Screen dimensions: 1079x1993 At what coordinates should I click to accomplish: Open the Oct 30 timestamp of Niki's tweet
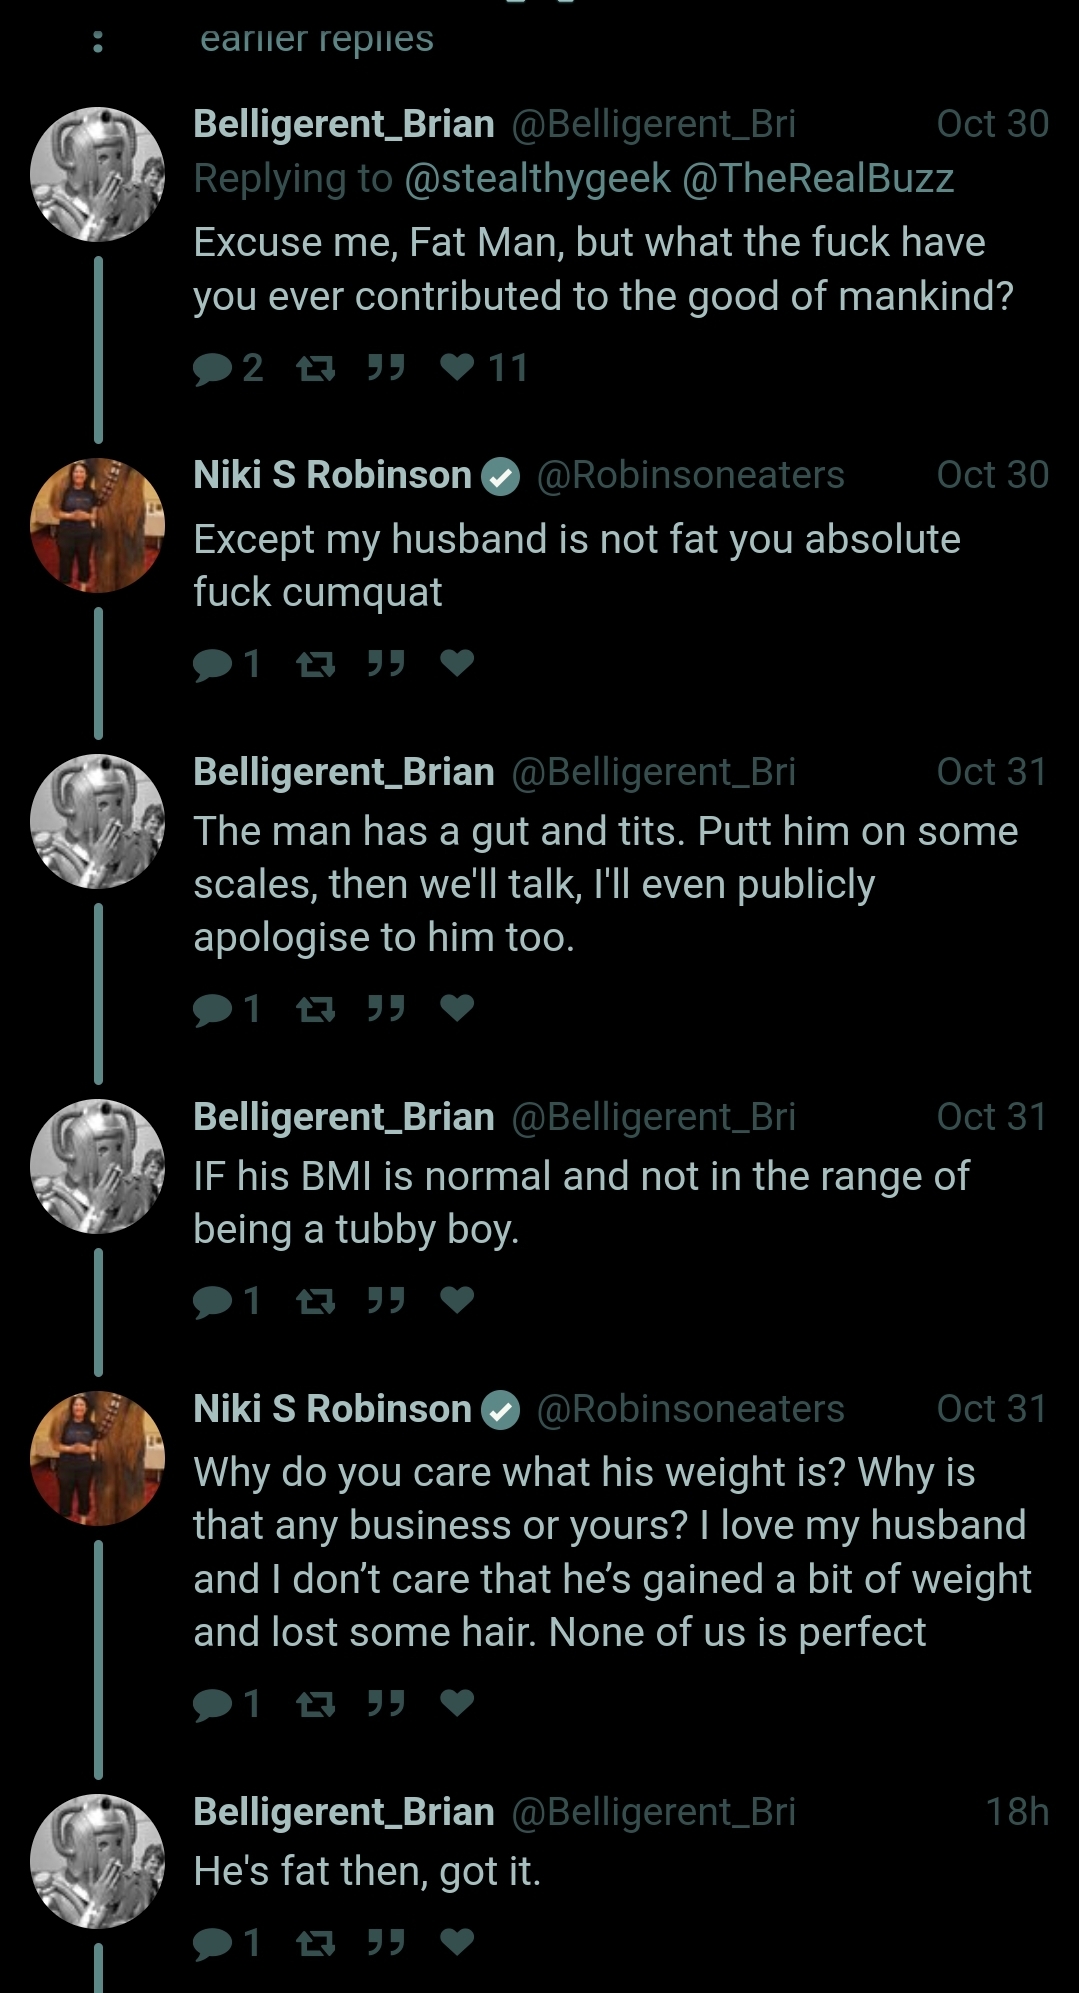click(x=992, y=475)
